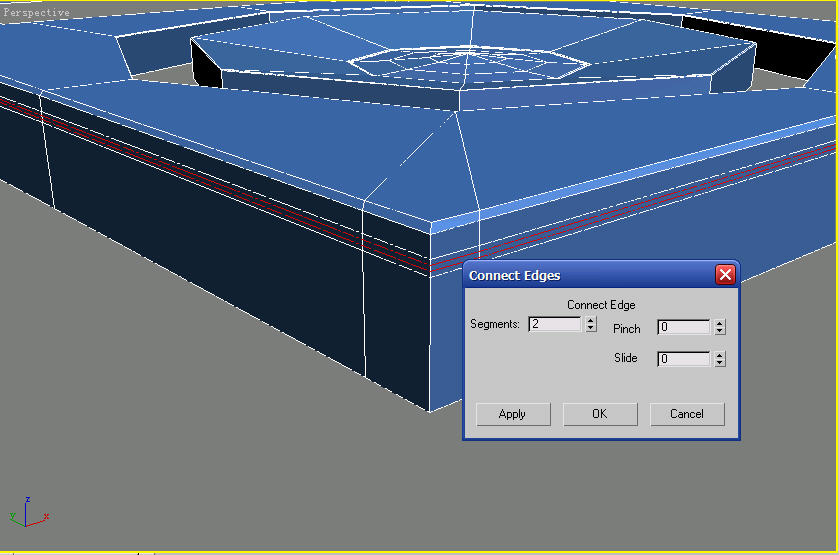Select the Slide value field

click(683, 359)
